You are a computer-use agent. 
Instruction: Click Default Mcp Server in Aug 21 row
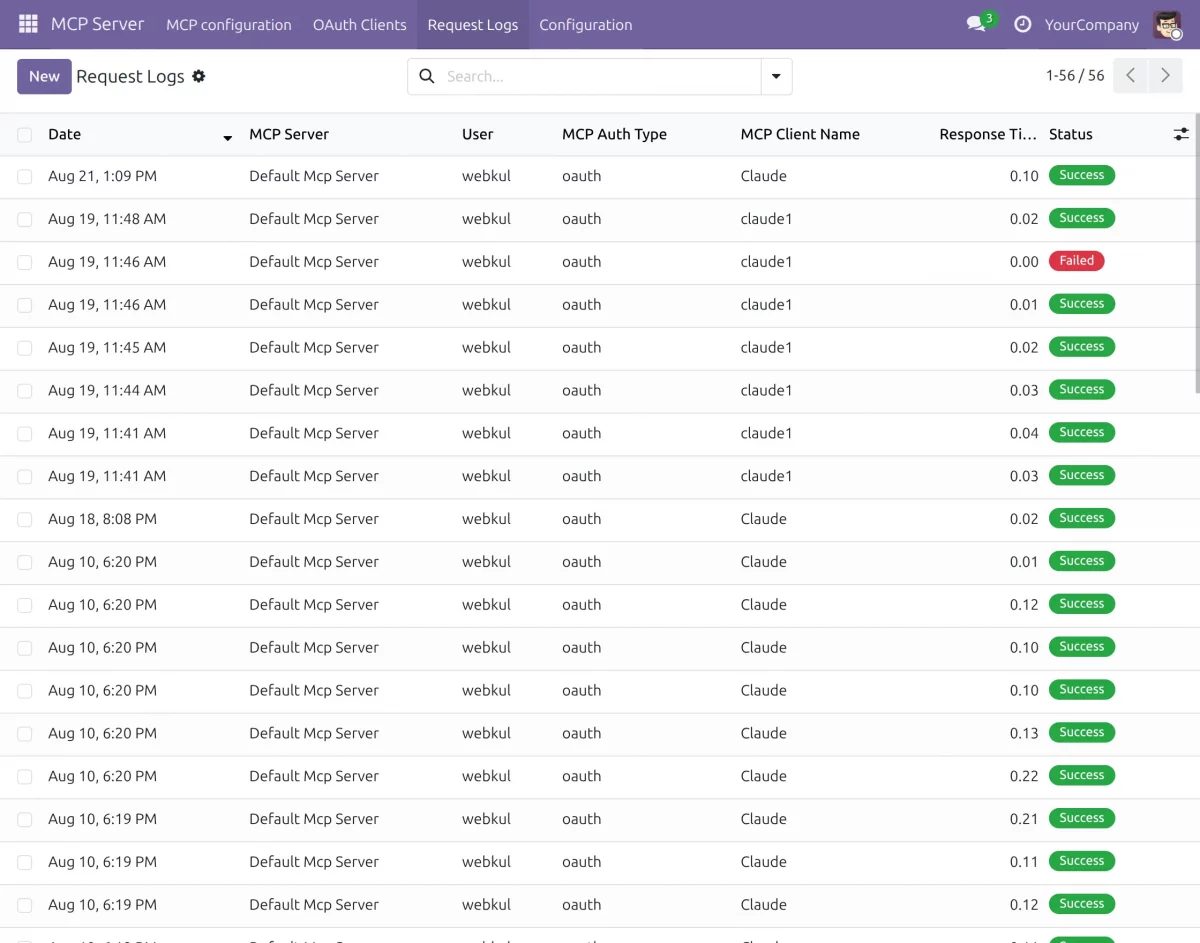pos(314,176)
